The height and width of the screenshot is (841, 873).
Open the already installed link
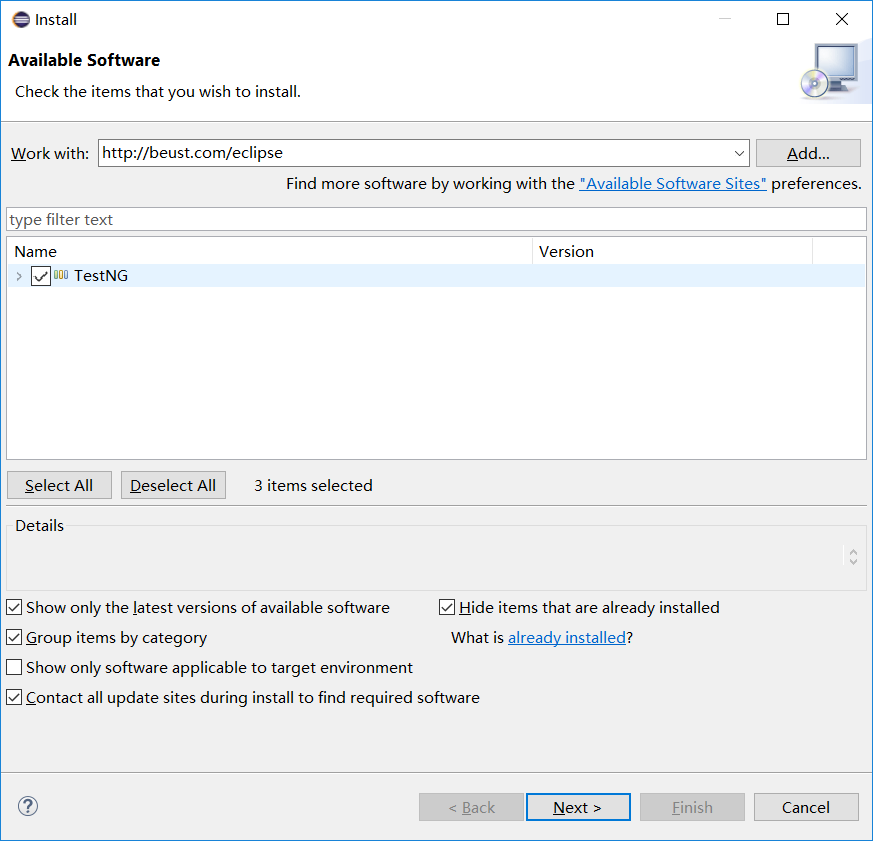[x=567, y=637]
